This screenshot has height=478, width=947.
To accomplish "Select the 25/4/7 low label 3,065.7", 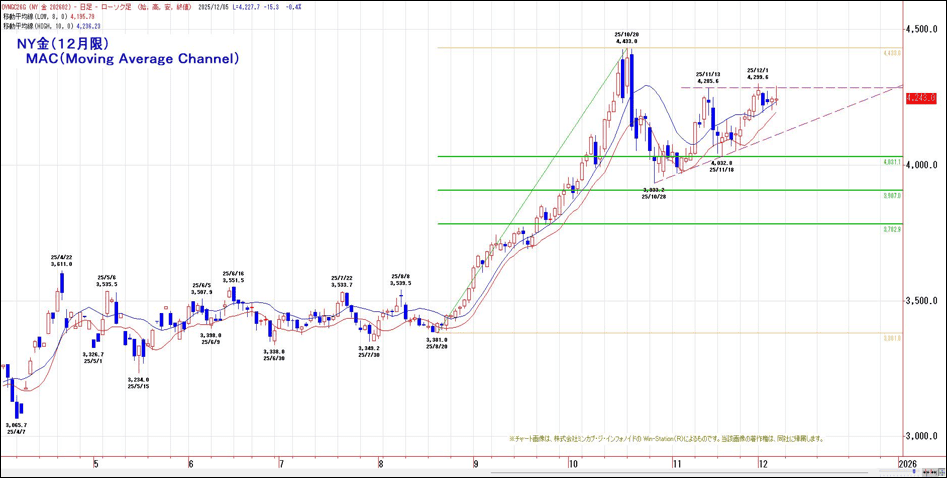I will pyautogui.click(x=17, y=428).
